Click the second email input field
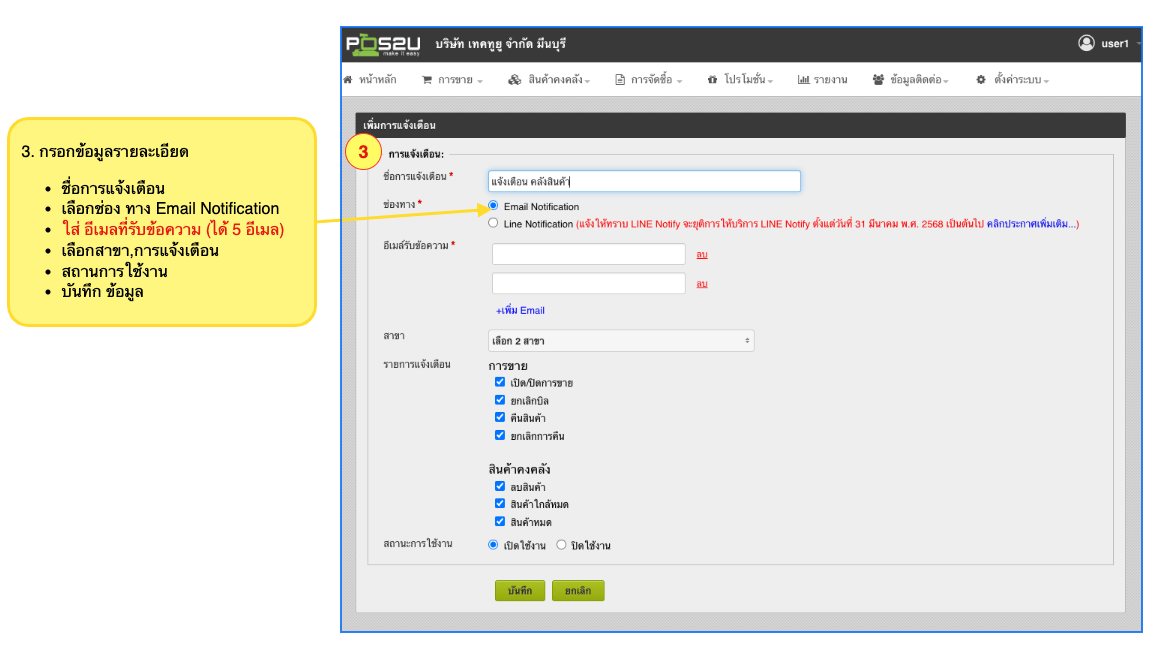 [x=588, y=283]
